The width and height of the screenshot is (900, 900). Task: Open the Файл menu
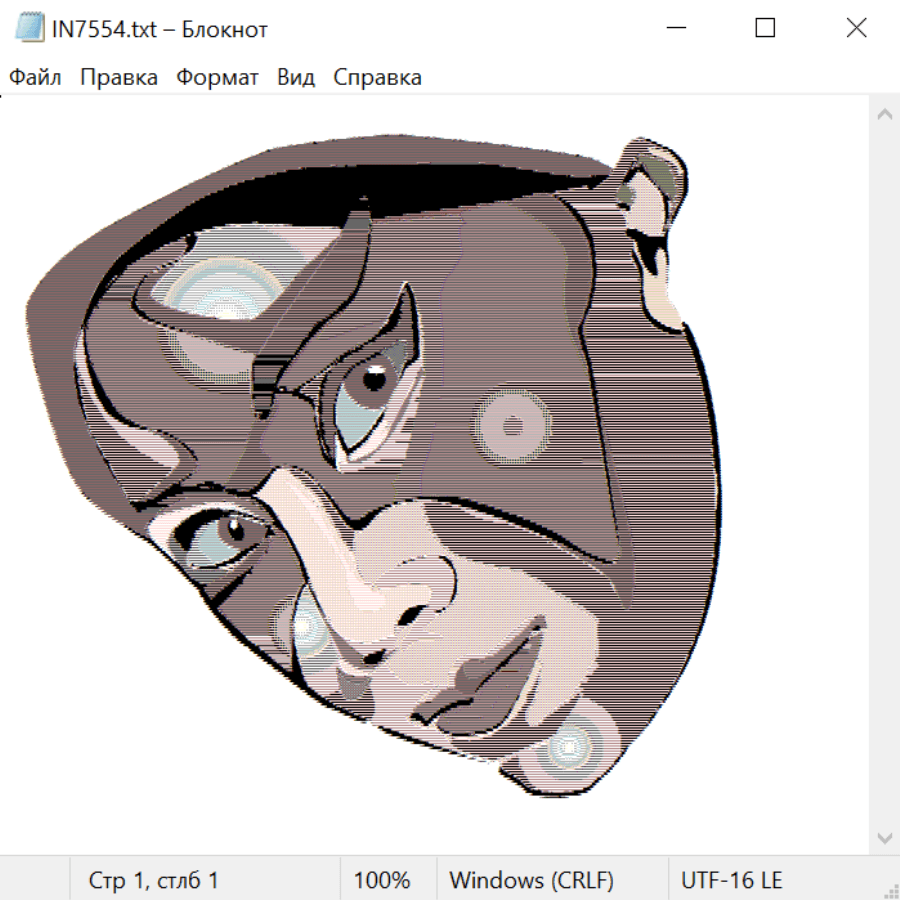click(35, 78)
